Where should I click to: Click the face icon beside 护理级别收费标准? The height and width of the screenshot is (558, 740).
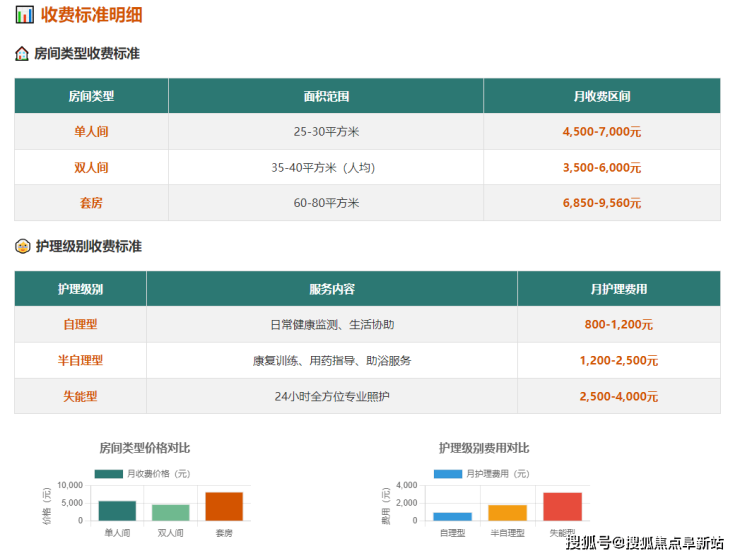point(22,246)
